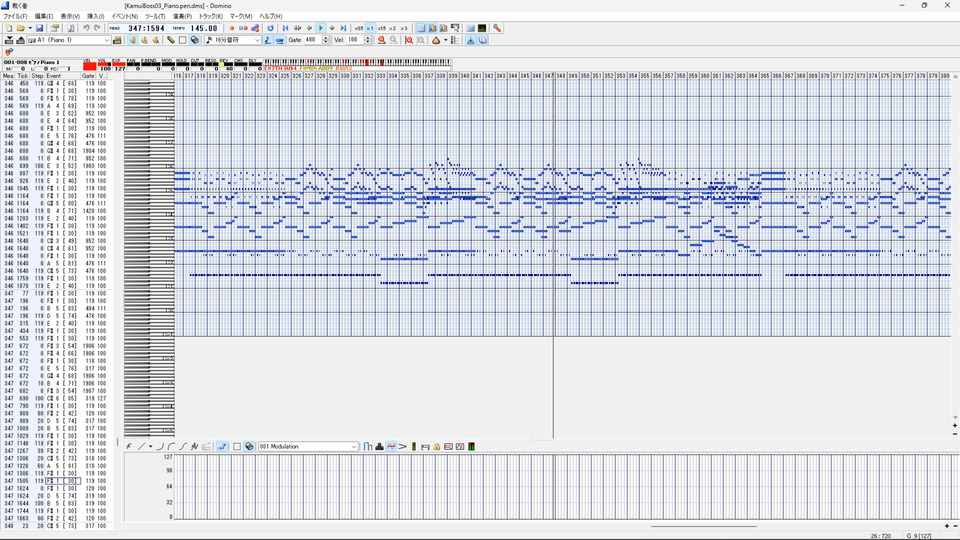
Task: Click measure 360 on the timeline ruler
Action: pos(705,76)
